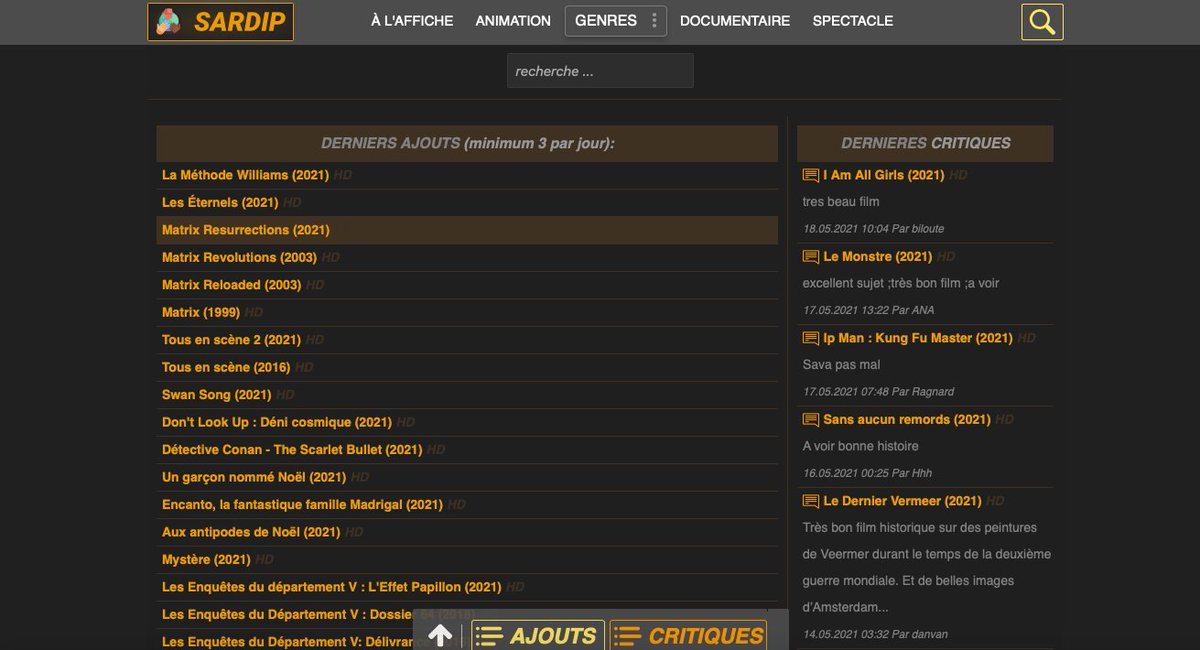Click comment icon beside I Am All Girls
Viewport: 1200px width, 650px height.
(811, 175)
